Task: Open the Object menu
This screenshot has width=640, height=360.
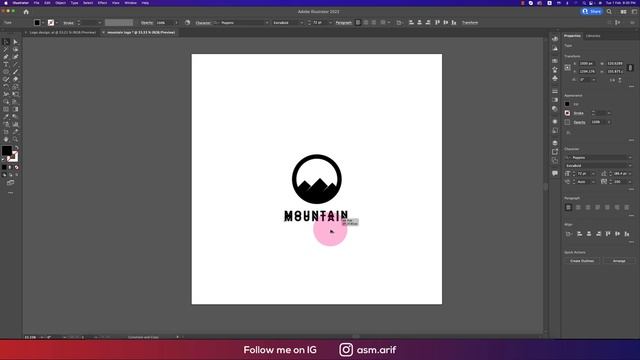Action: coord(60,3)
